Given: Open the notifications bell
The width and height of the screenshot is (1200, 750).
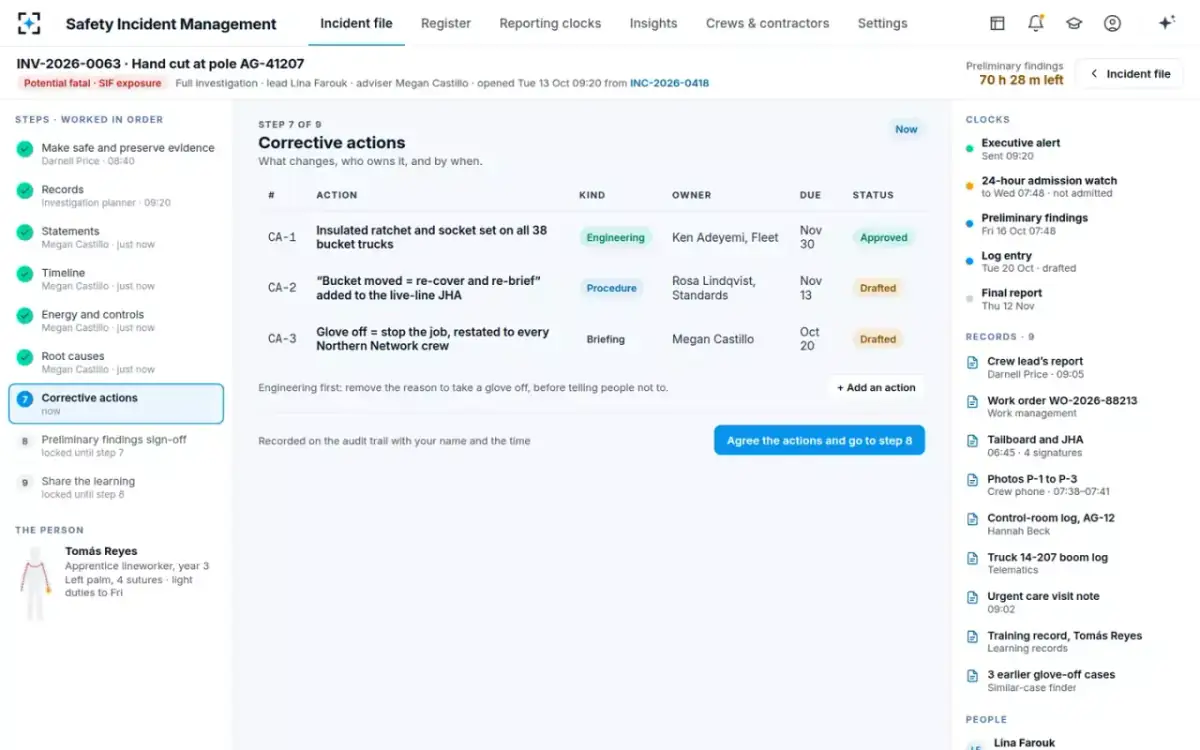Looking at the screenshot, I should click(x=1035, y=23).
